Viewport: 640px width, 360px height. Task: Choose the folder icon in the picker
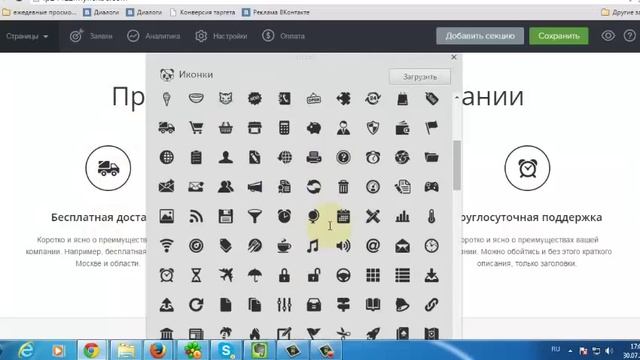(x=431, y=158)
